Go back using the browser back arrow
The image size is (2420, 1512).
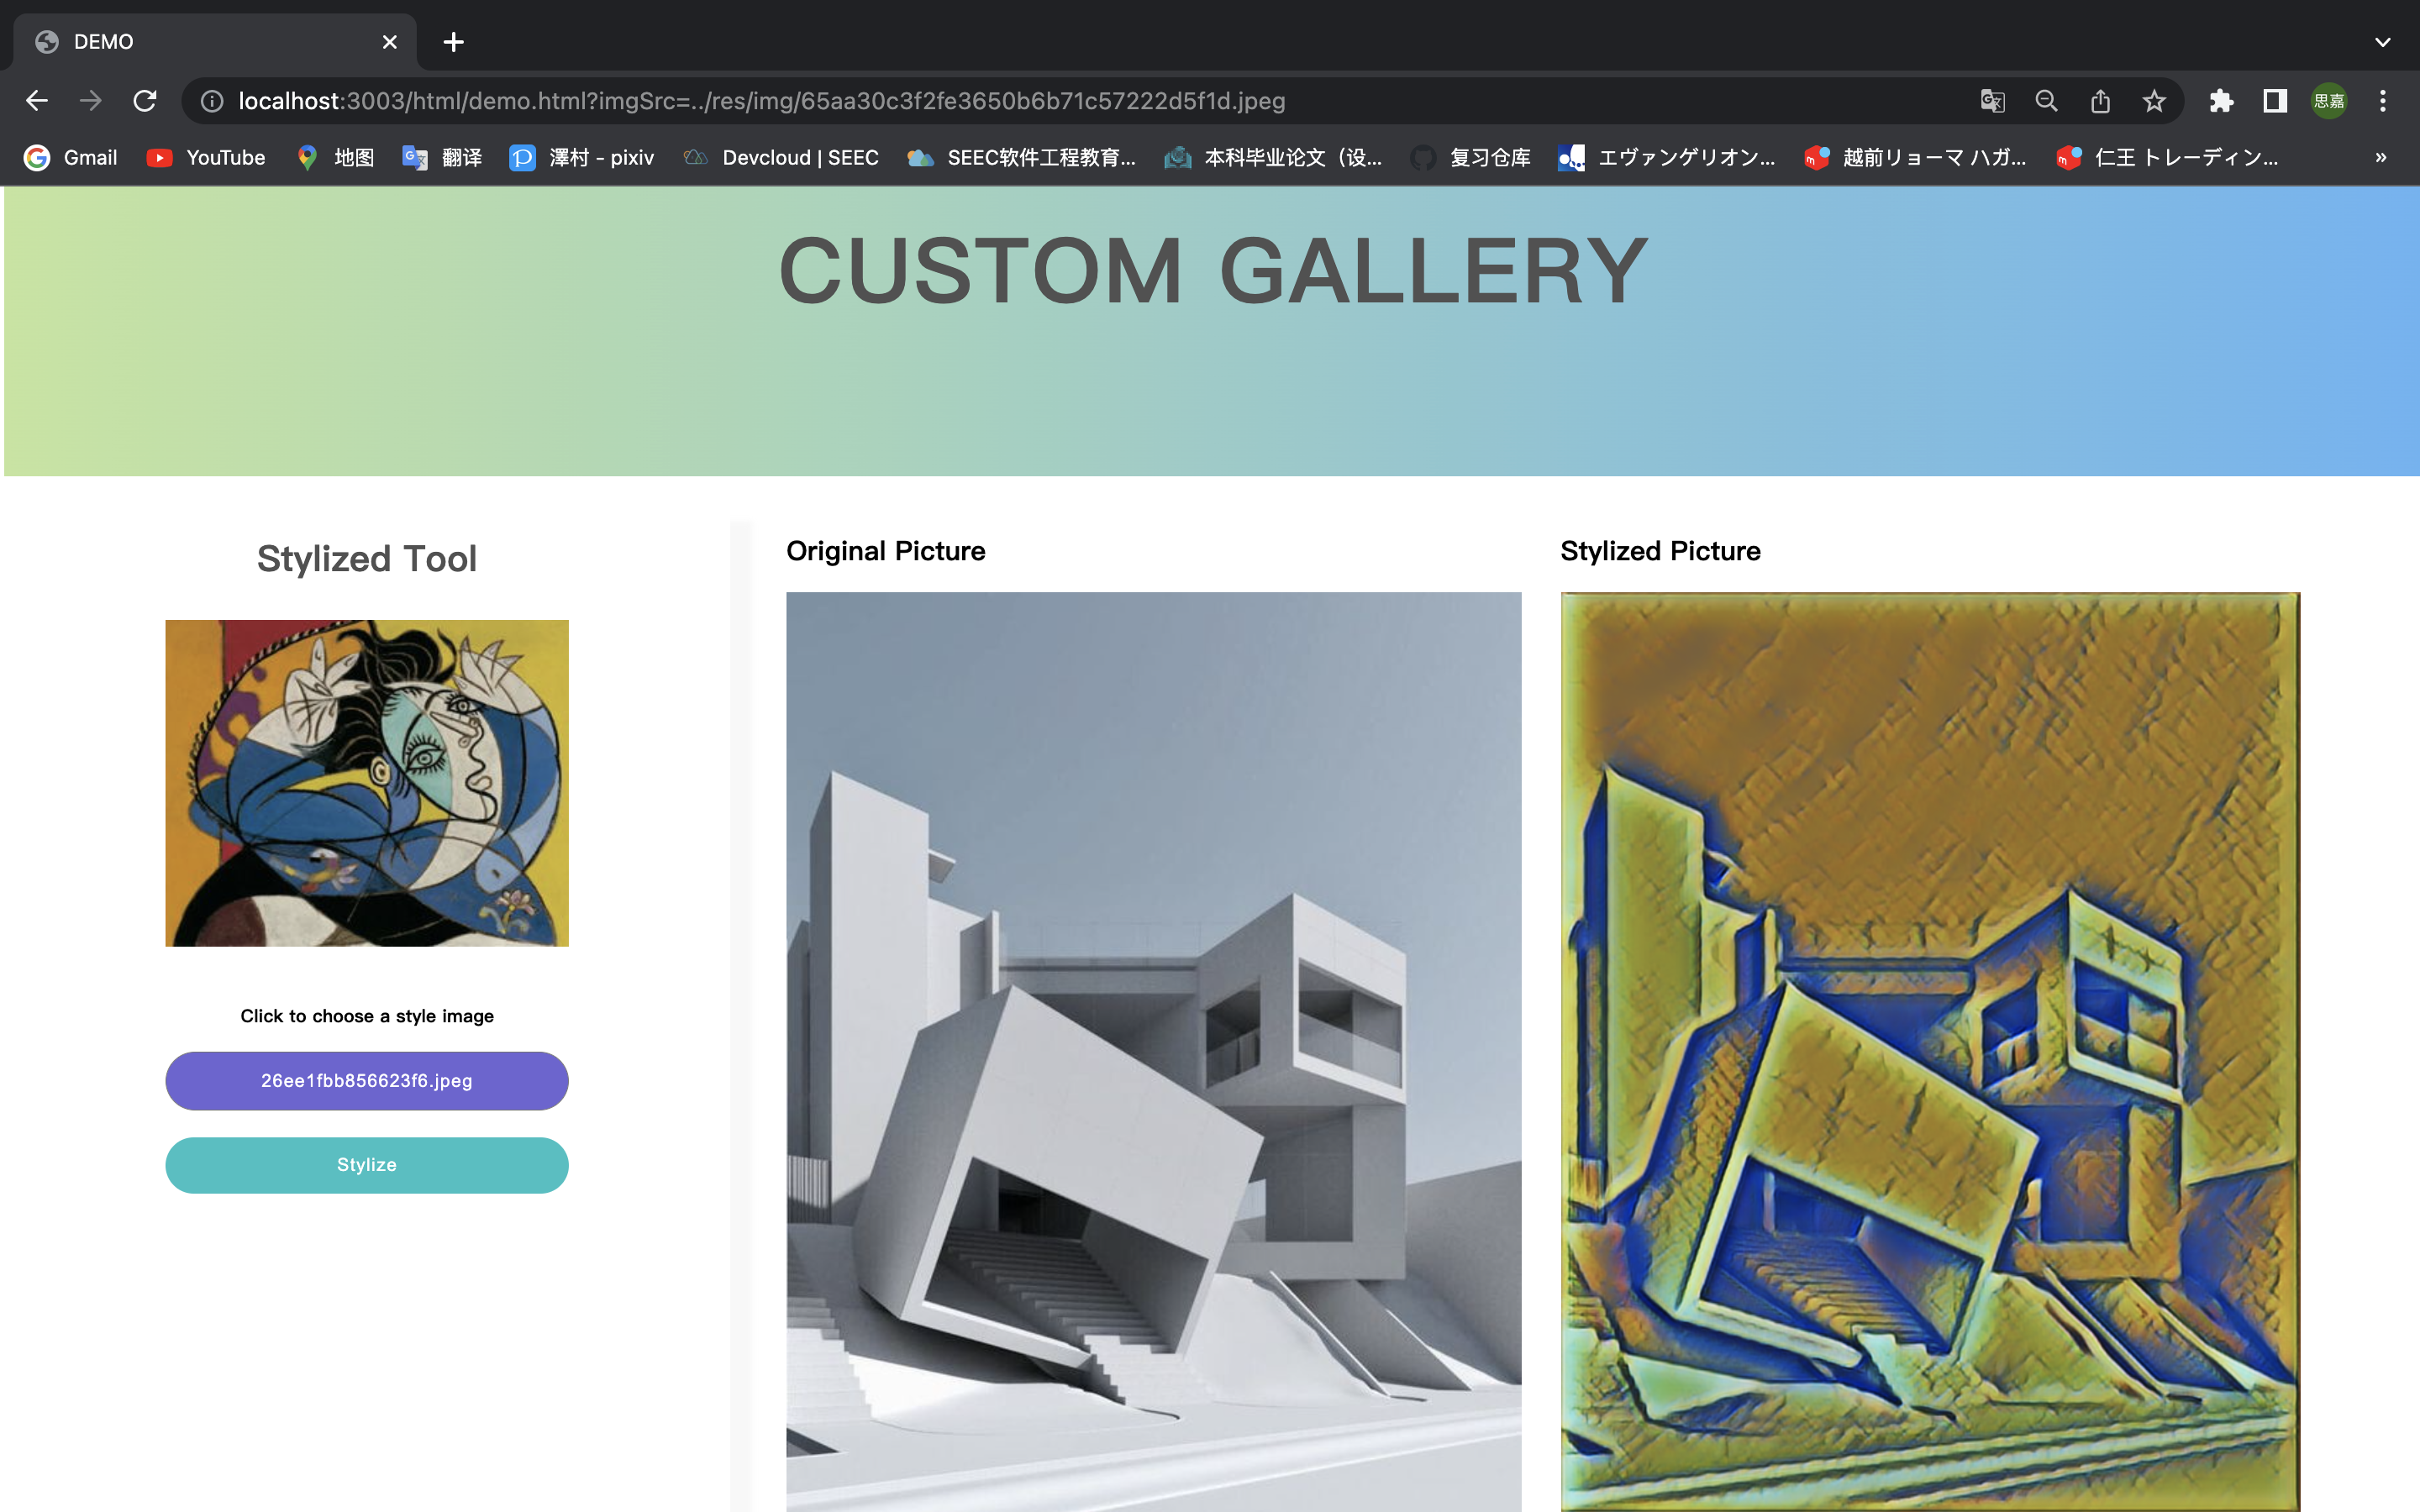[x=37, y=101]
